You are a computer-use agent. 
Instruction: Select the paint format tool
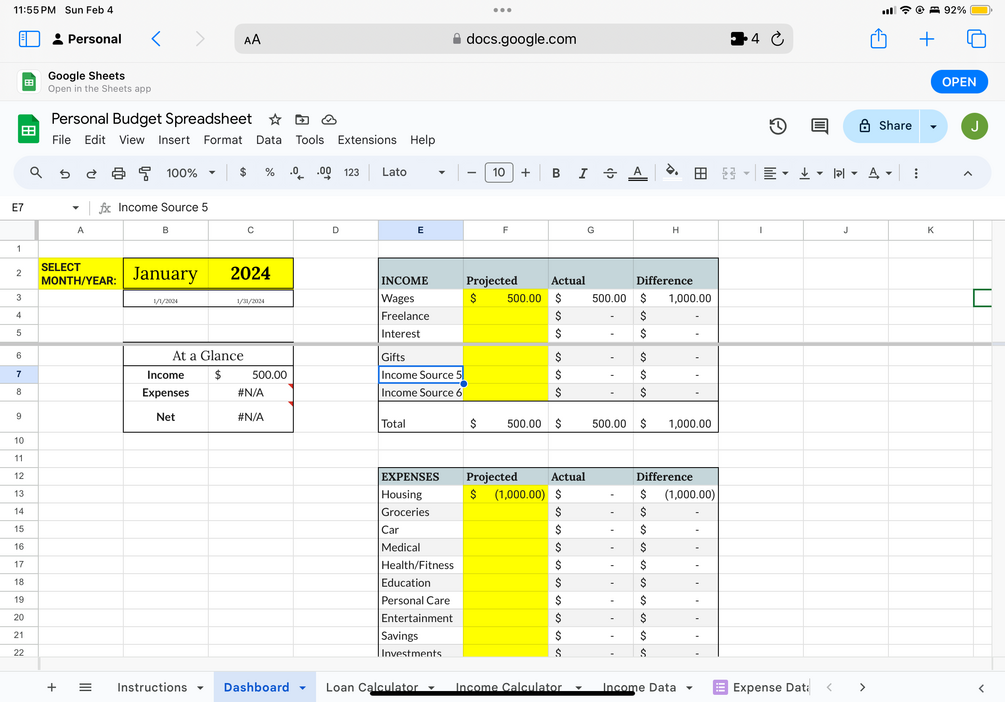145,172
